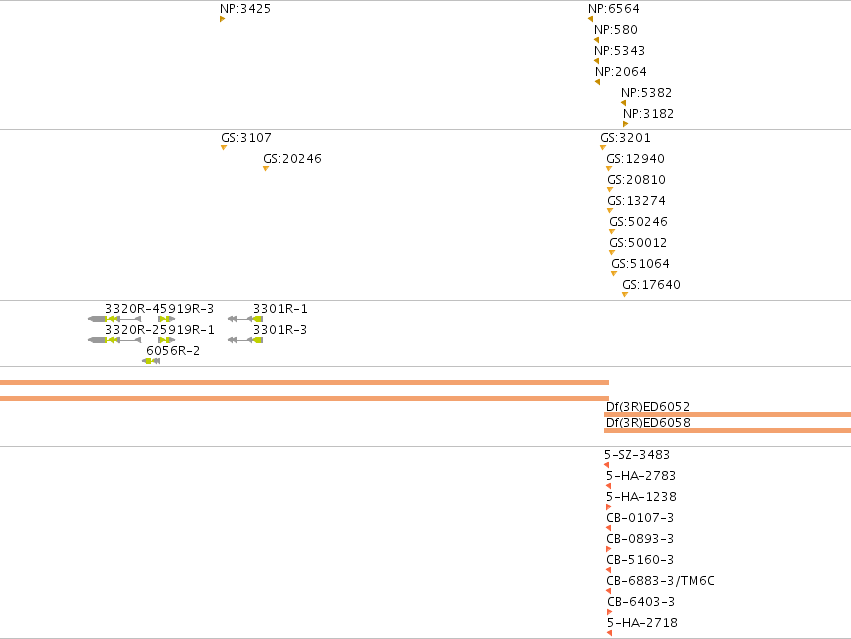Select the CB-5160-3 red triangle
This screenshot has height=639, width=851.
(608, 570)
